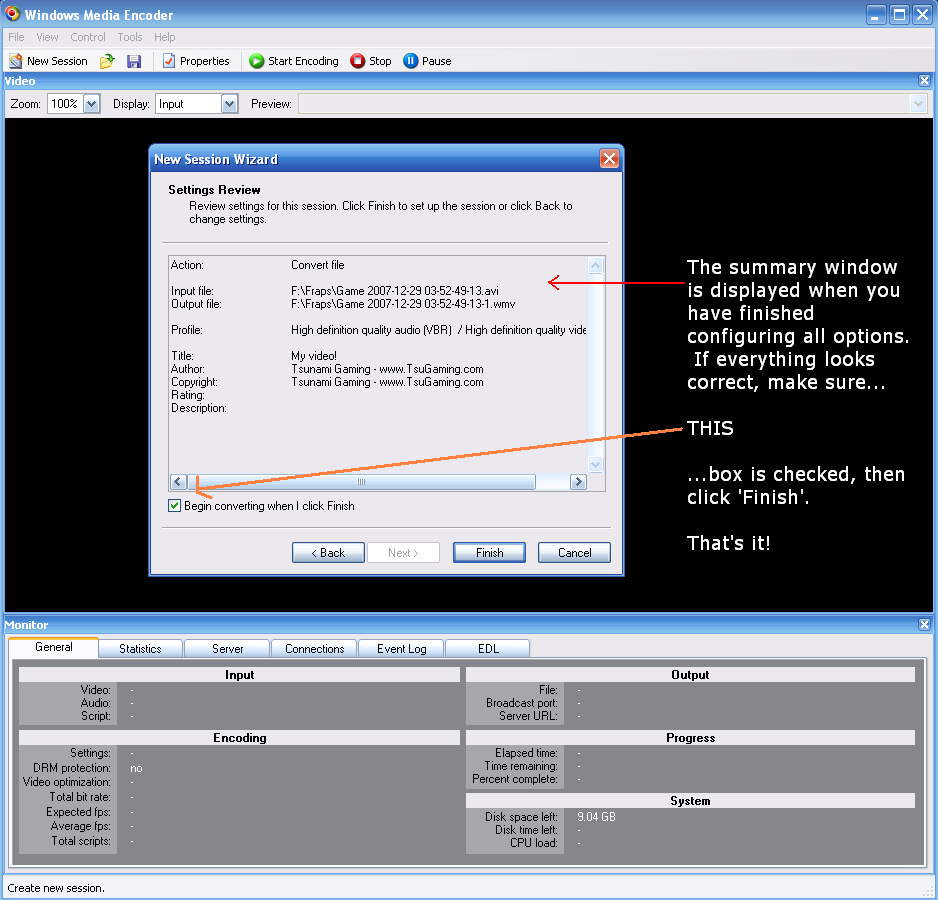Open the Tools menu
Image resolution: width=938 pixels, height=900 pixels.
click(130, 37)
